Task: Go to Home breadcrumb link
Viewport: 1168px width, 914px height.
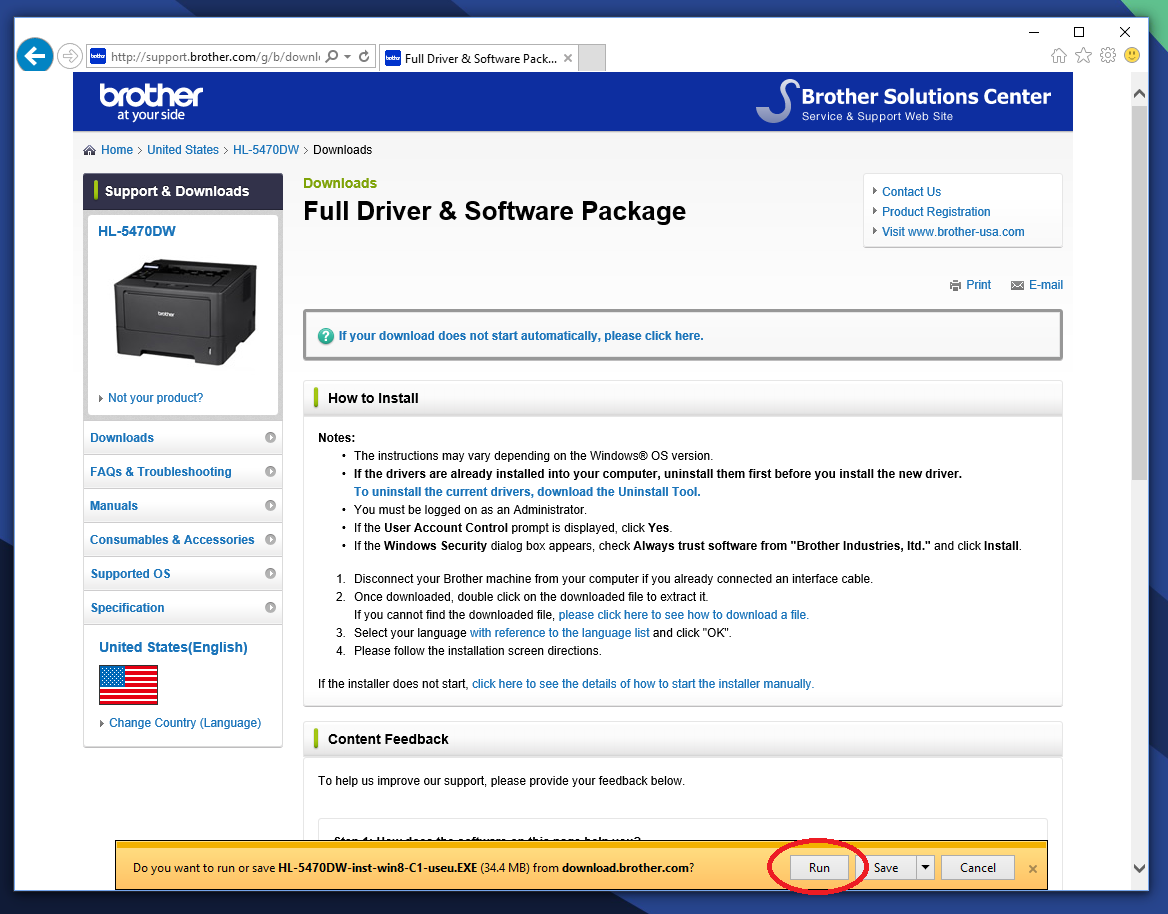Action: click(x=117, y=150)
